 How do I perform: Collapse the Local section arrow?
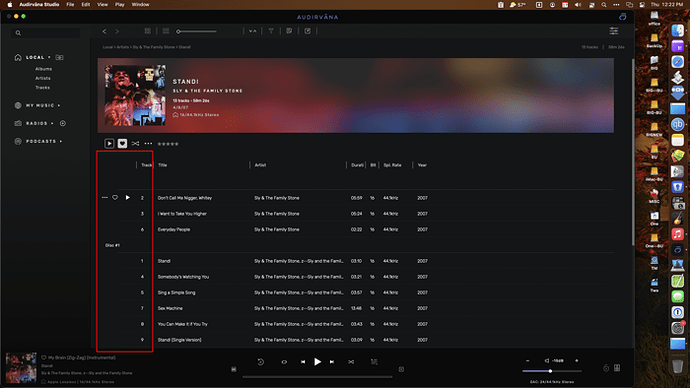pyautogui.click(x=49, y=57)
